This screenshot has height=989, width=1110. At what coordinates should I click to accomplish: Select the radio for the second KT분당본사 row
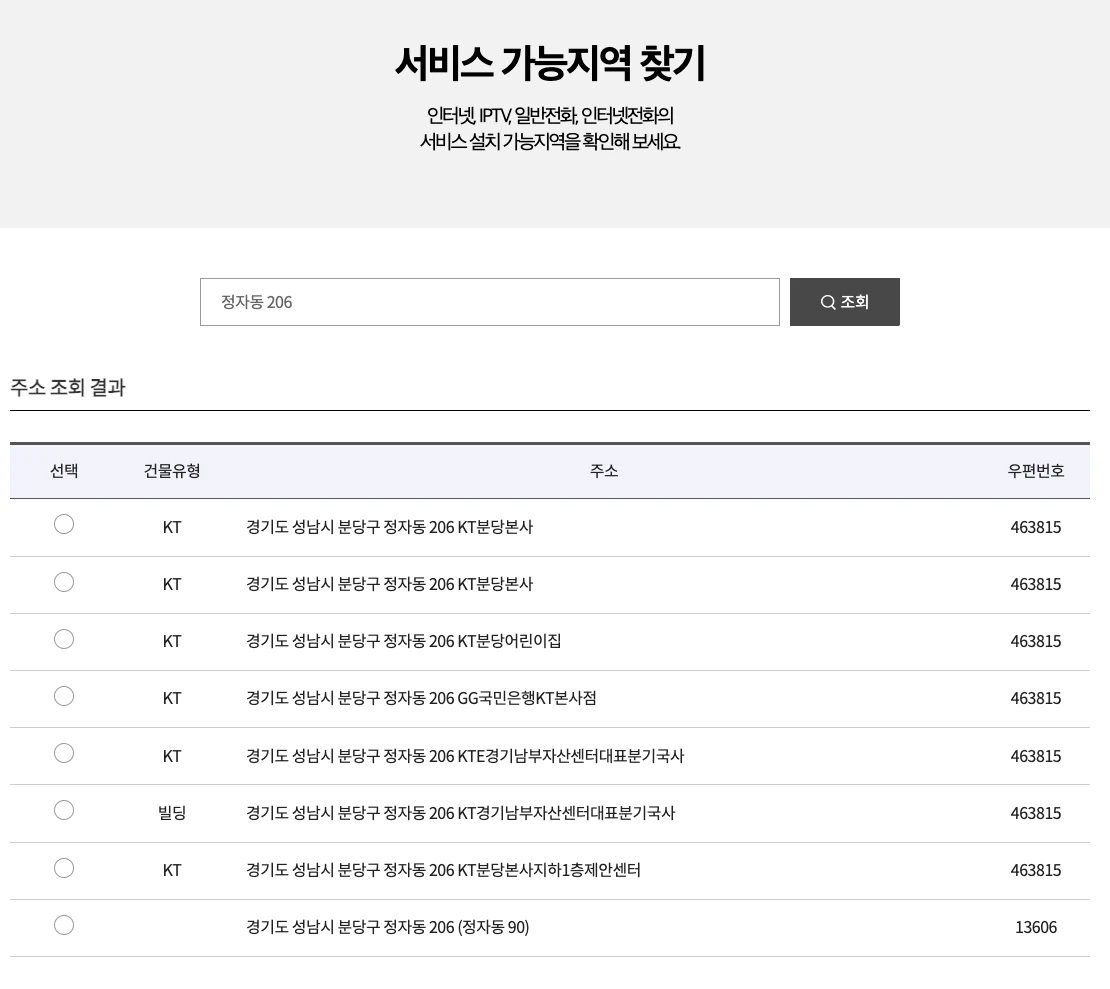coord(64,582)
